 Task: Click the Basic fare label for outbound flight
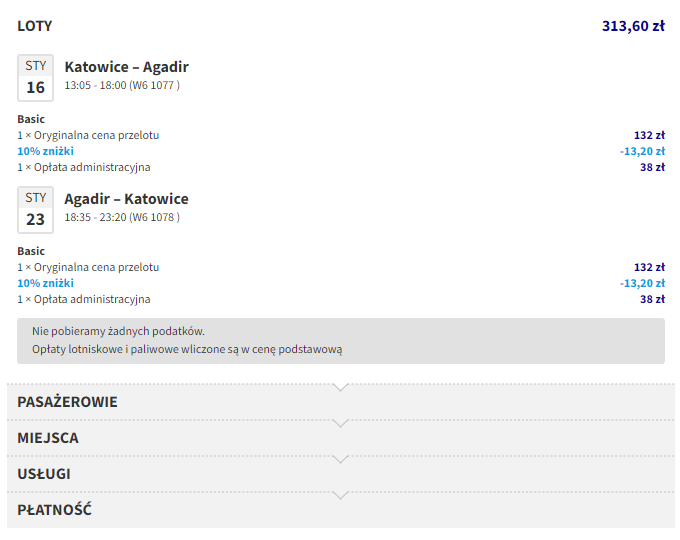(x=31, y=119)
